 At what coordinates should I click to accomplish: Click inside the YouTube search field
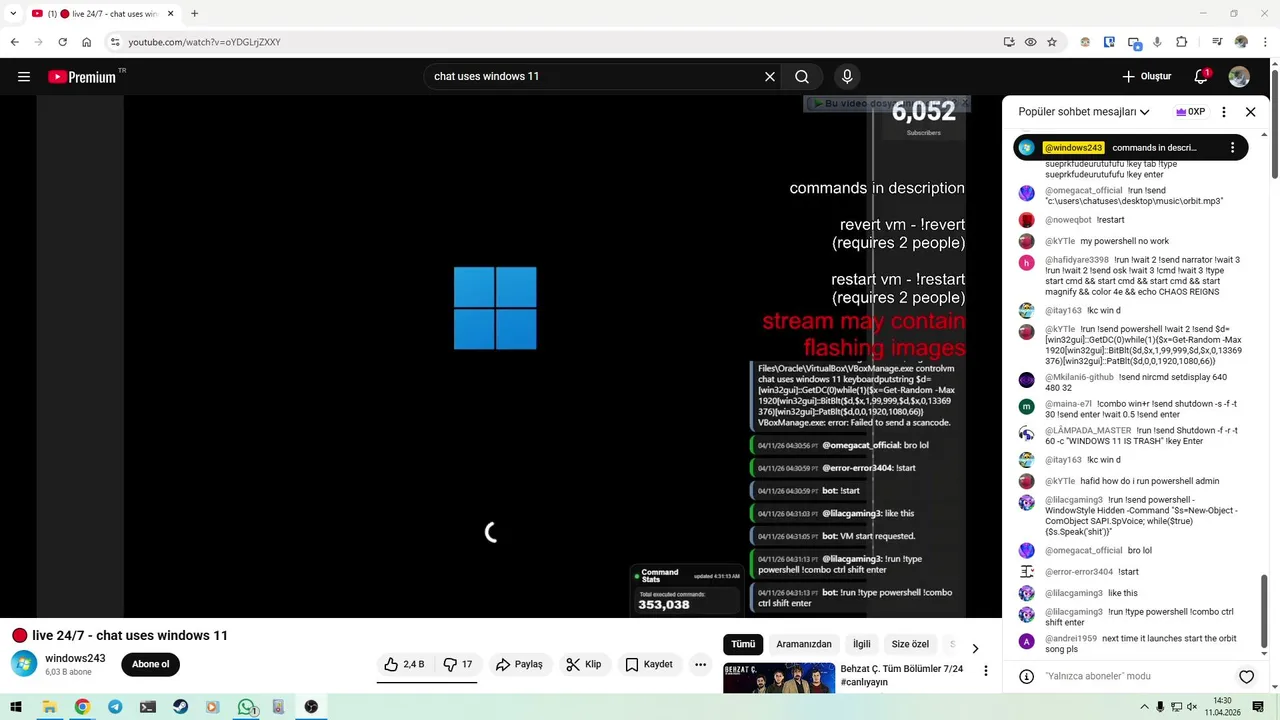(595, 77)
